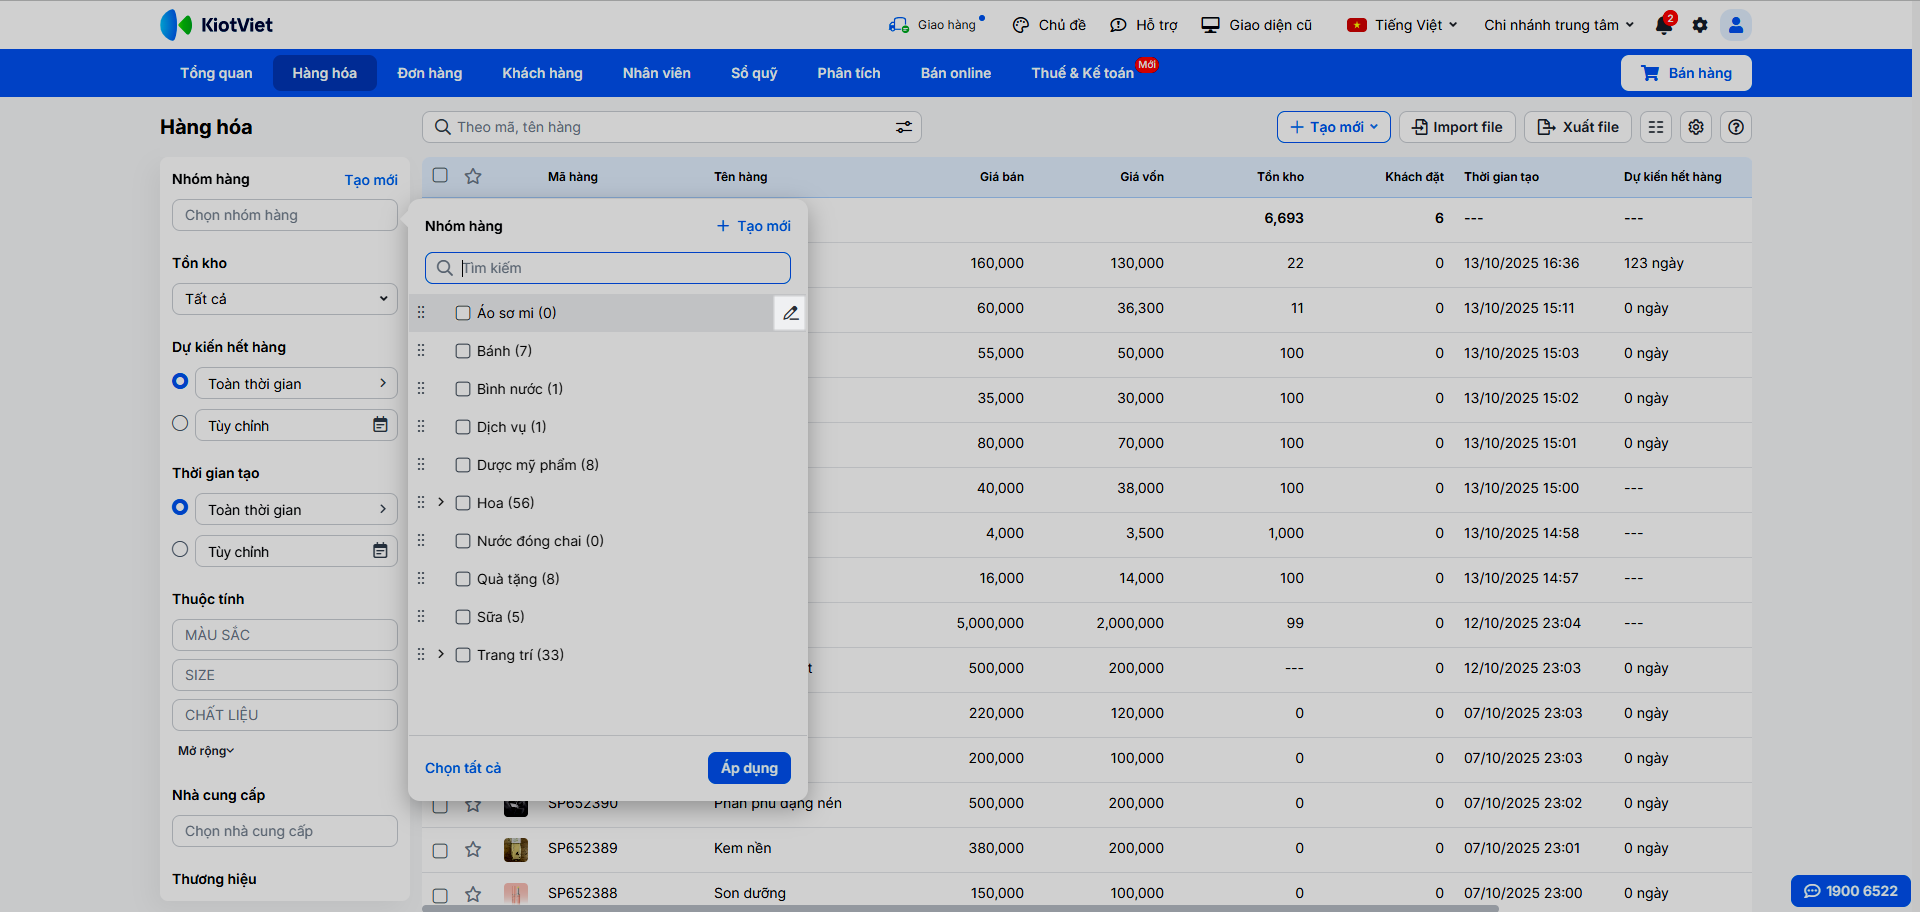Open settings gear in top header
1920x912 pixels.
click(1700, 25)
